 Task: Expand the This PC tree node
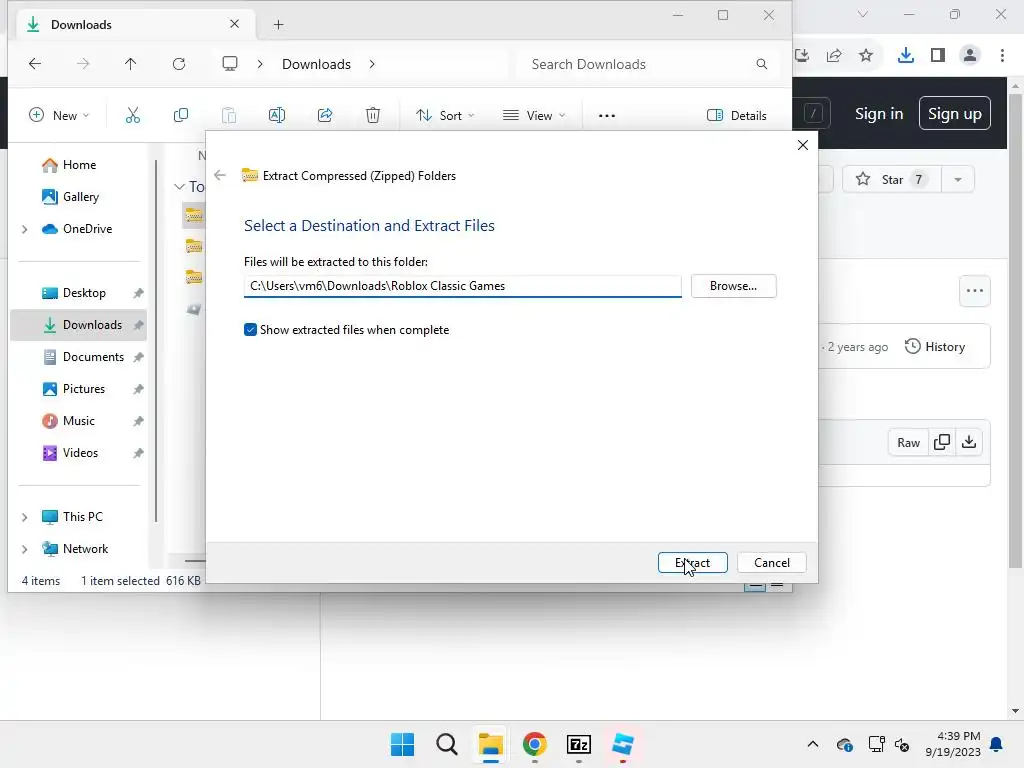pyautogui.click(x=25, y=517)
